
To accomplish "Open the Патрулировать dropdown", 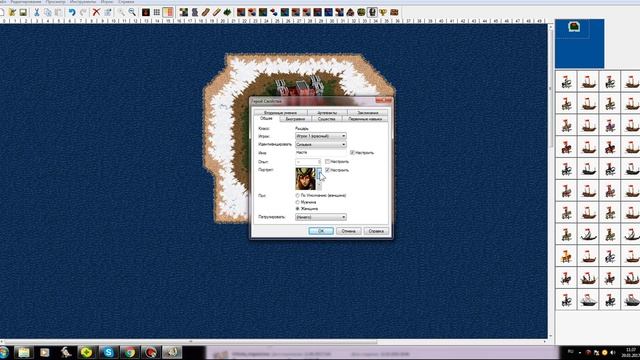I will pos(321,217).
